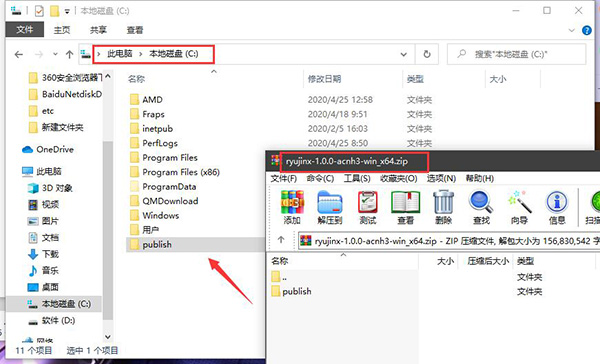Screen dimensions: 600x364
Task: Open recent locations dropdown arrow
Action: point(55,54)
